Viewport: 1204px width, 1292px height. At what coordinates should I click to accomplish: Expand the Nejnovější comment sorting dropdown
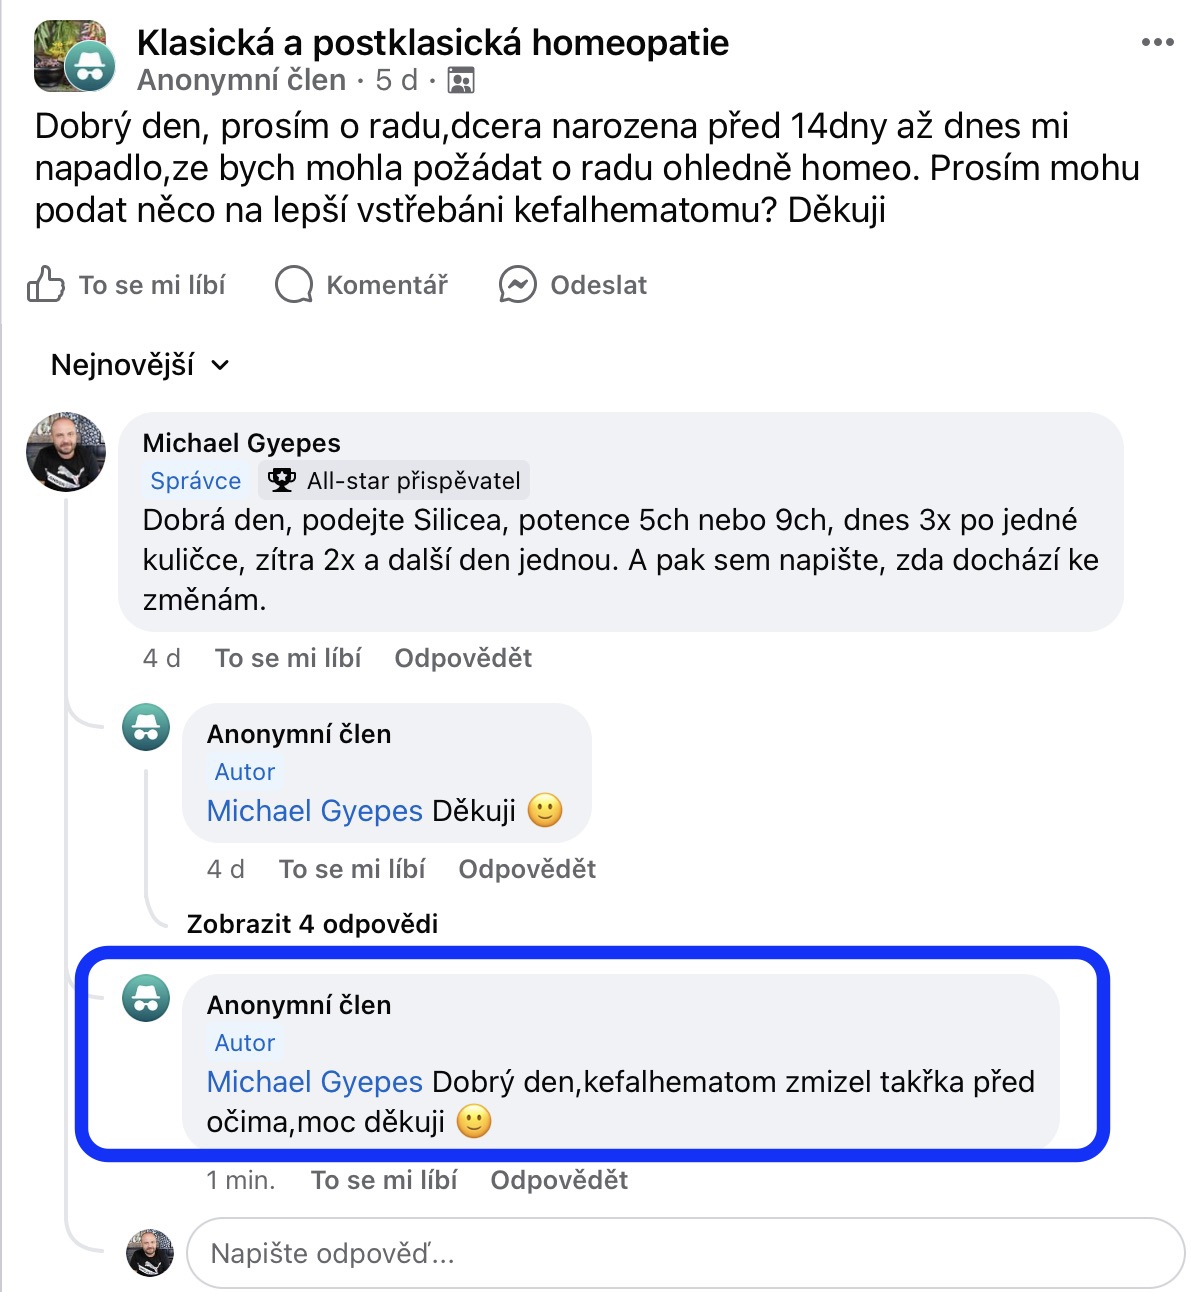[x=140, y=365]
